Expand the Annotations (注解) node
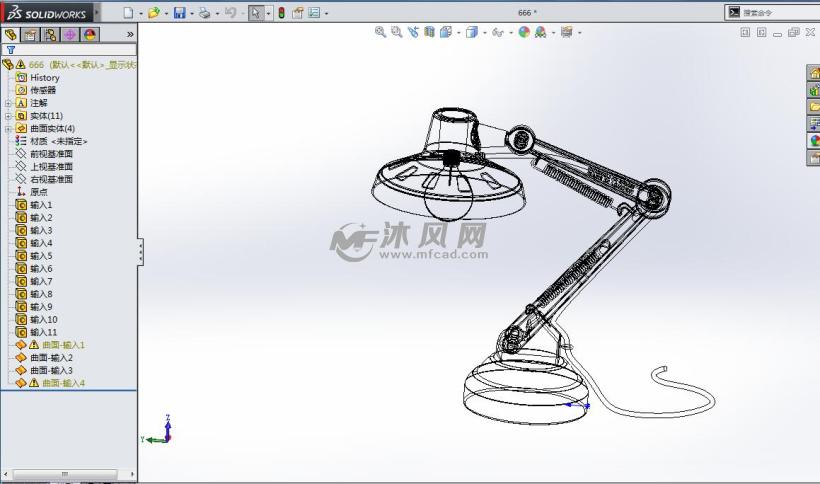The width and height of the screenshot is (820, 484). click(x=8, y=103)
